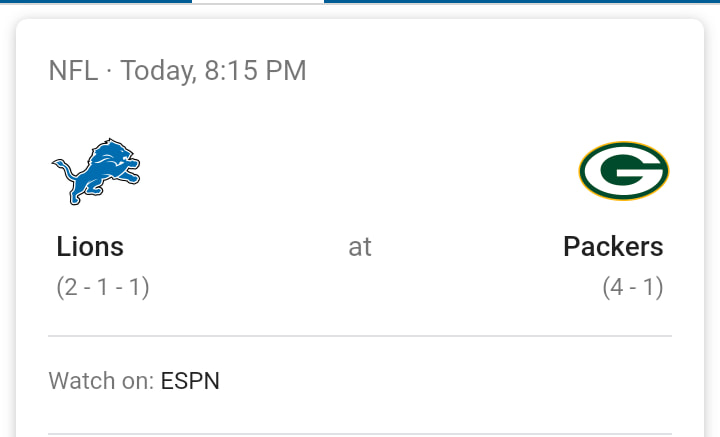Open the Lions team name

point(90,247)
